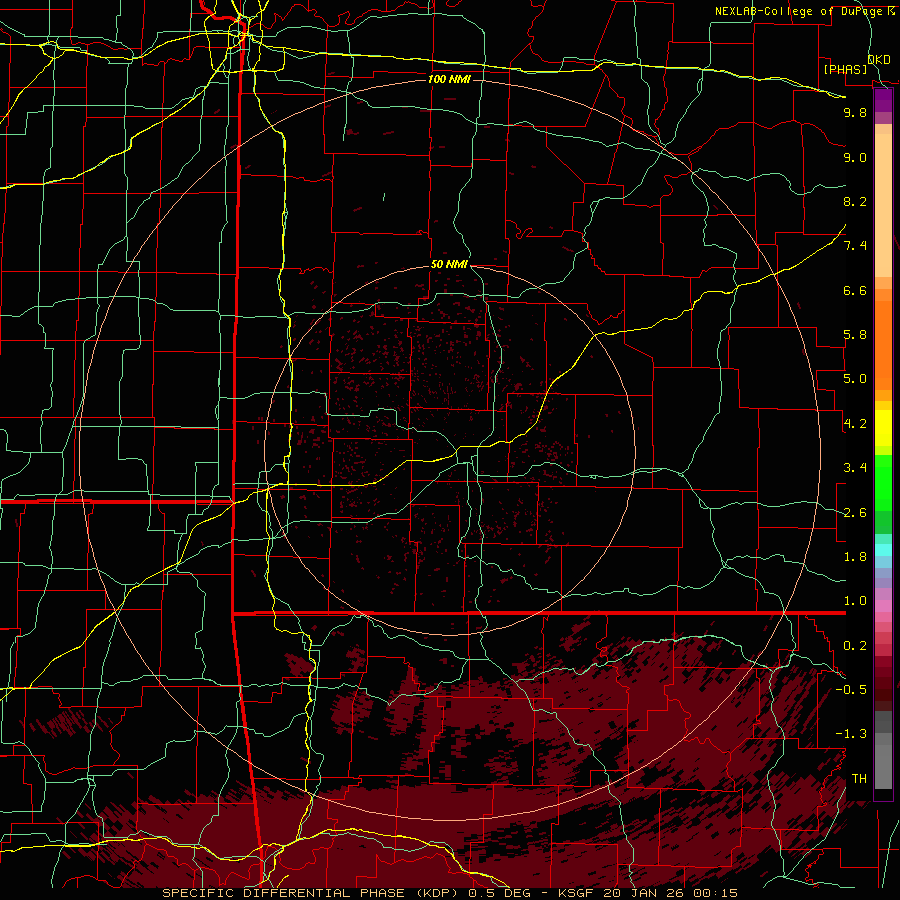Click the 6.6 value on the color scale
Viewport: 900px width, 900px height.
855,290
